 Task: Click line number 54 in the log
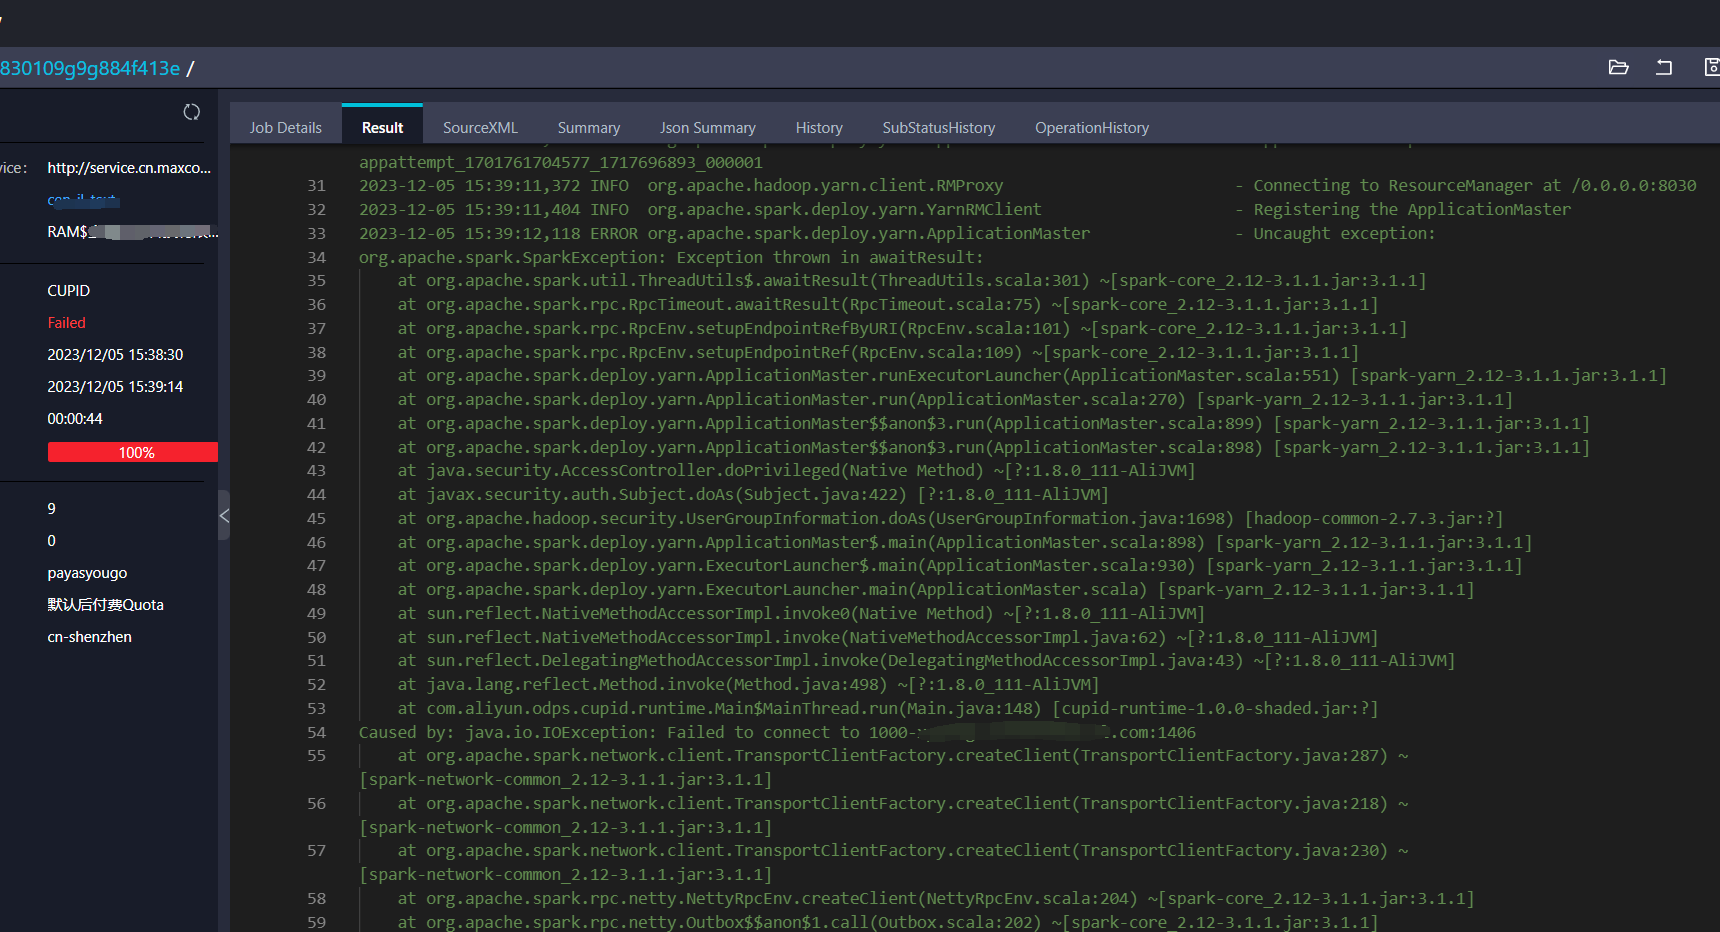(x=316, y=732)
